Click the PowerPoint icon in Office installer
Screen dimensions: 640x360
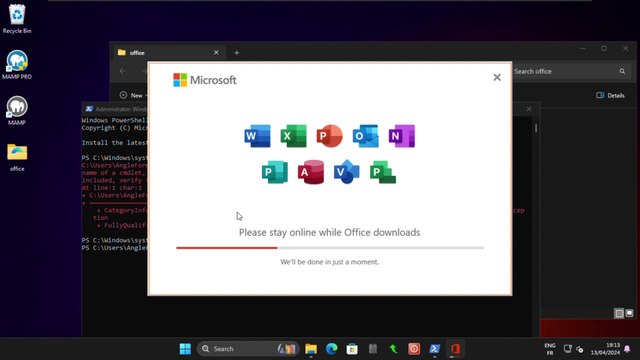pyautogui.click(x=329, y=136)
